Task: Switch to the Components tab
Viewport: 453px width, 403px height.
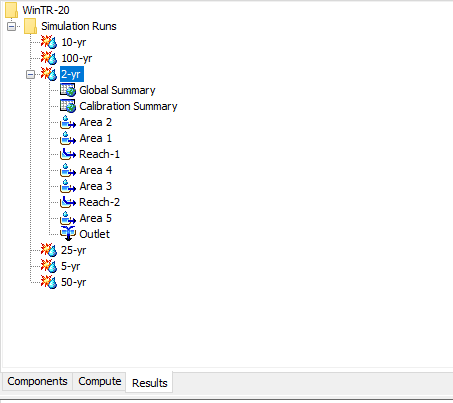Action: pyautogui.click(x=37, y=381)
